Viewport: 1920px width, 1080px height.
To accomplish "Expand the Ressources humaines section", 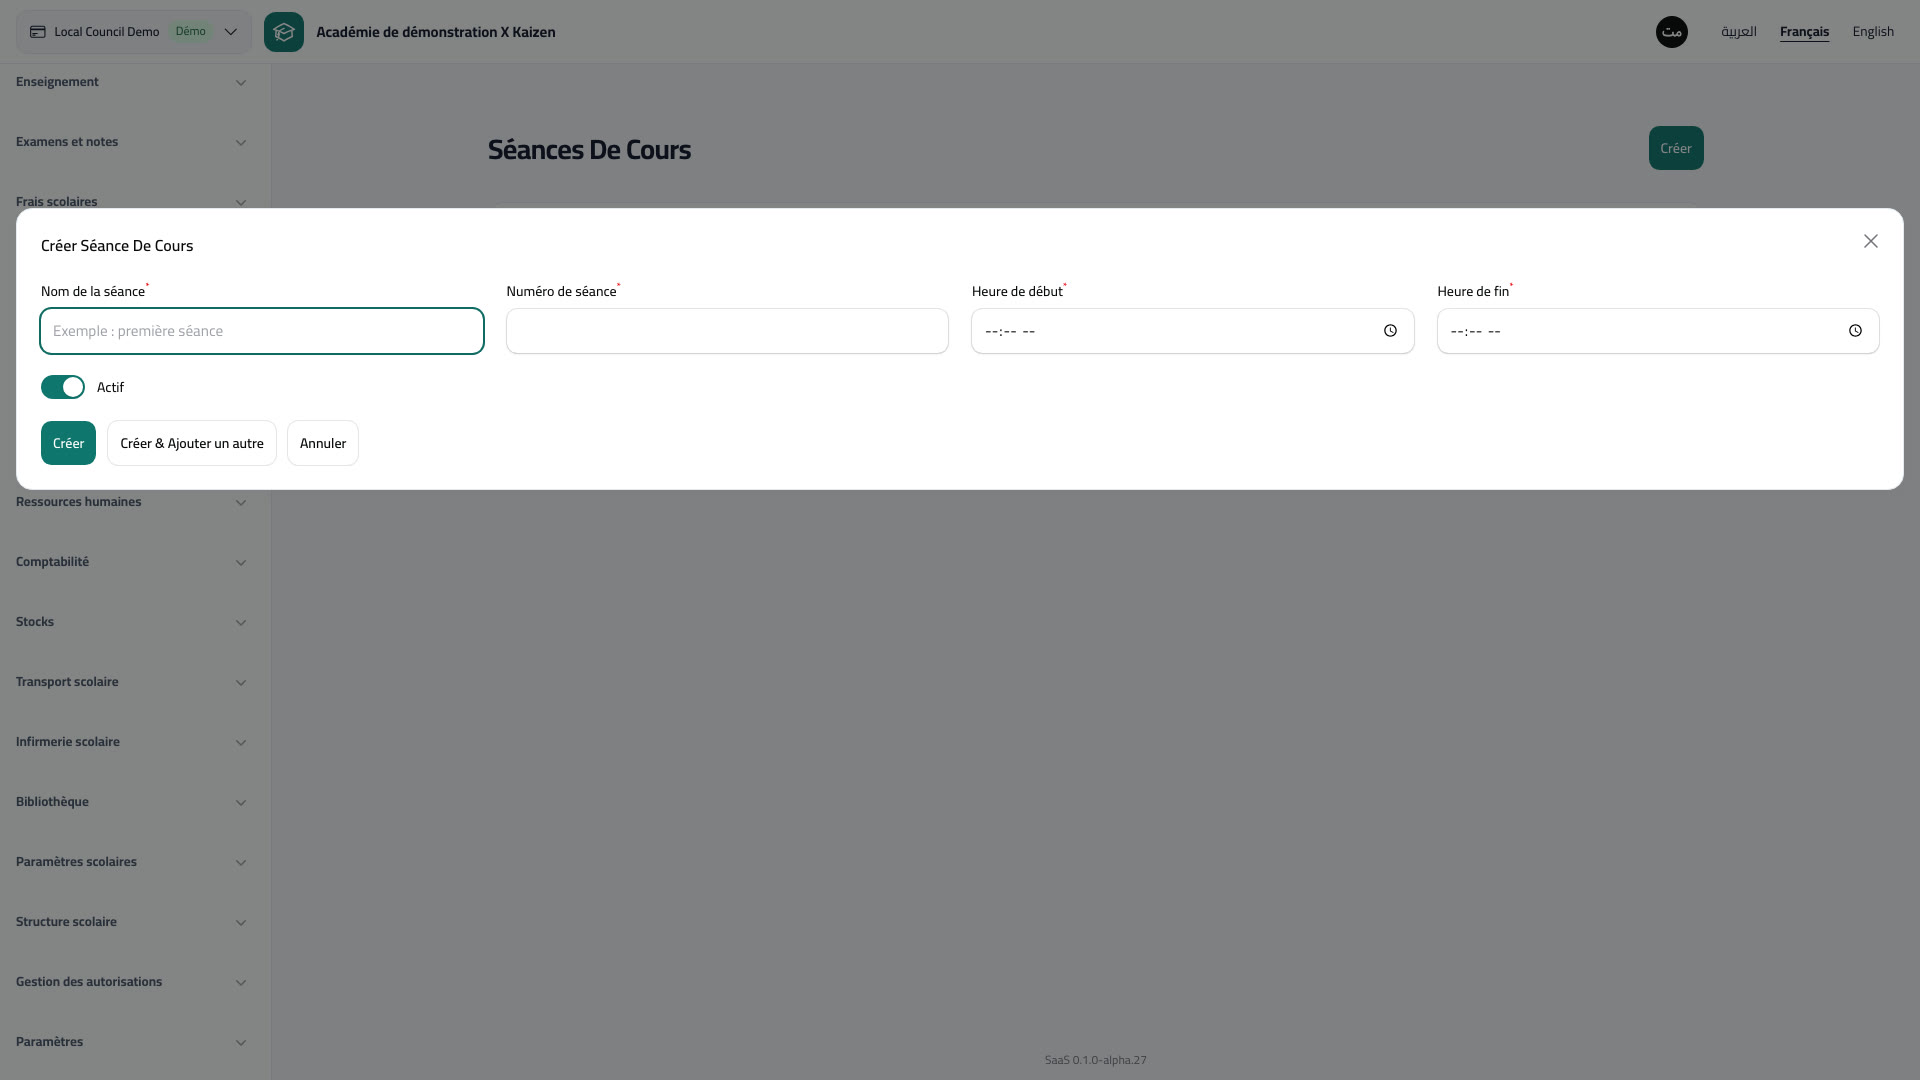I will 131,502.
